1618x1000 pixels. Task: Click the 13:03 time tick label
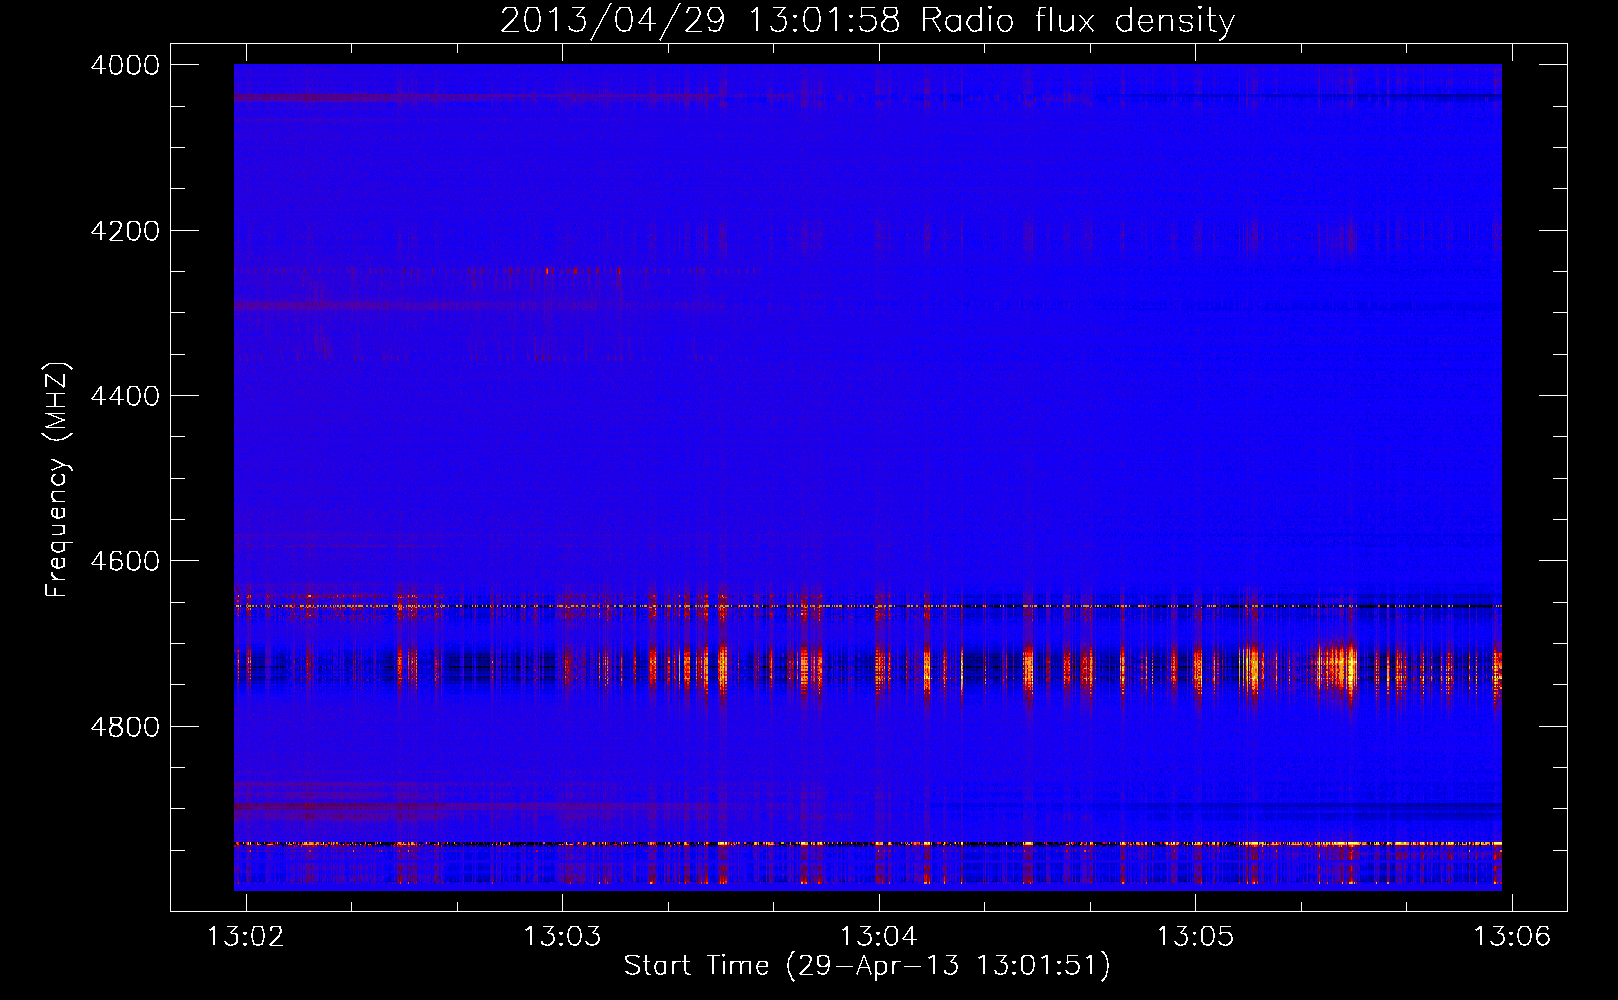coord(562,936)
